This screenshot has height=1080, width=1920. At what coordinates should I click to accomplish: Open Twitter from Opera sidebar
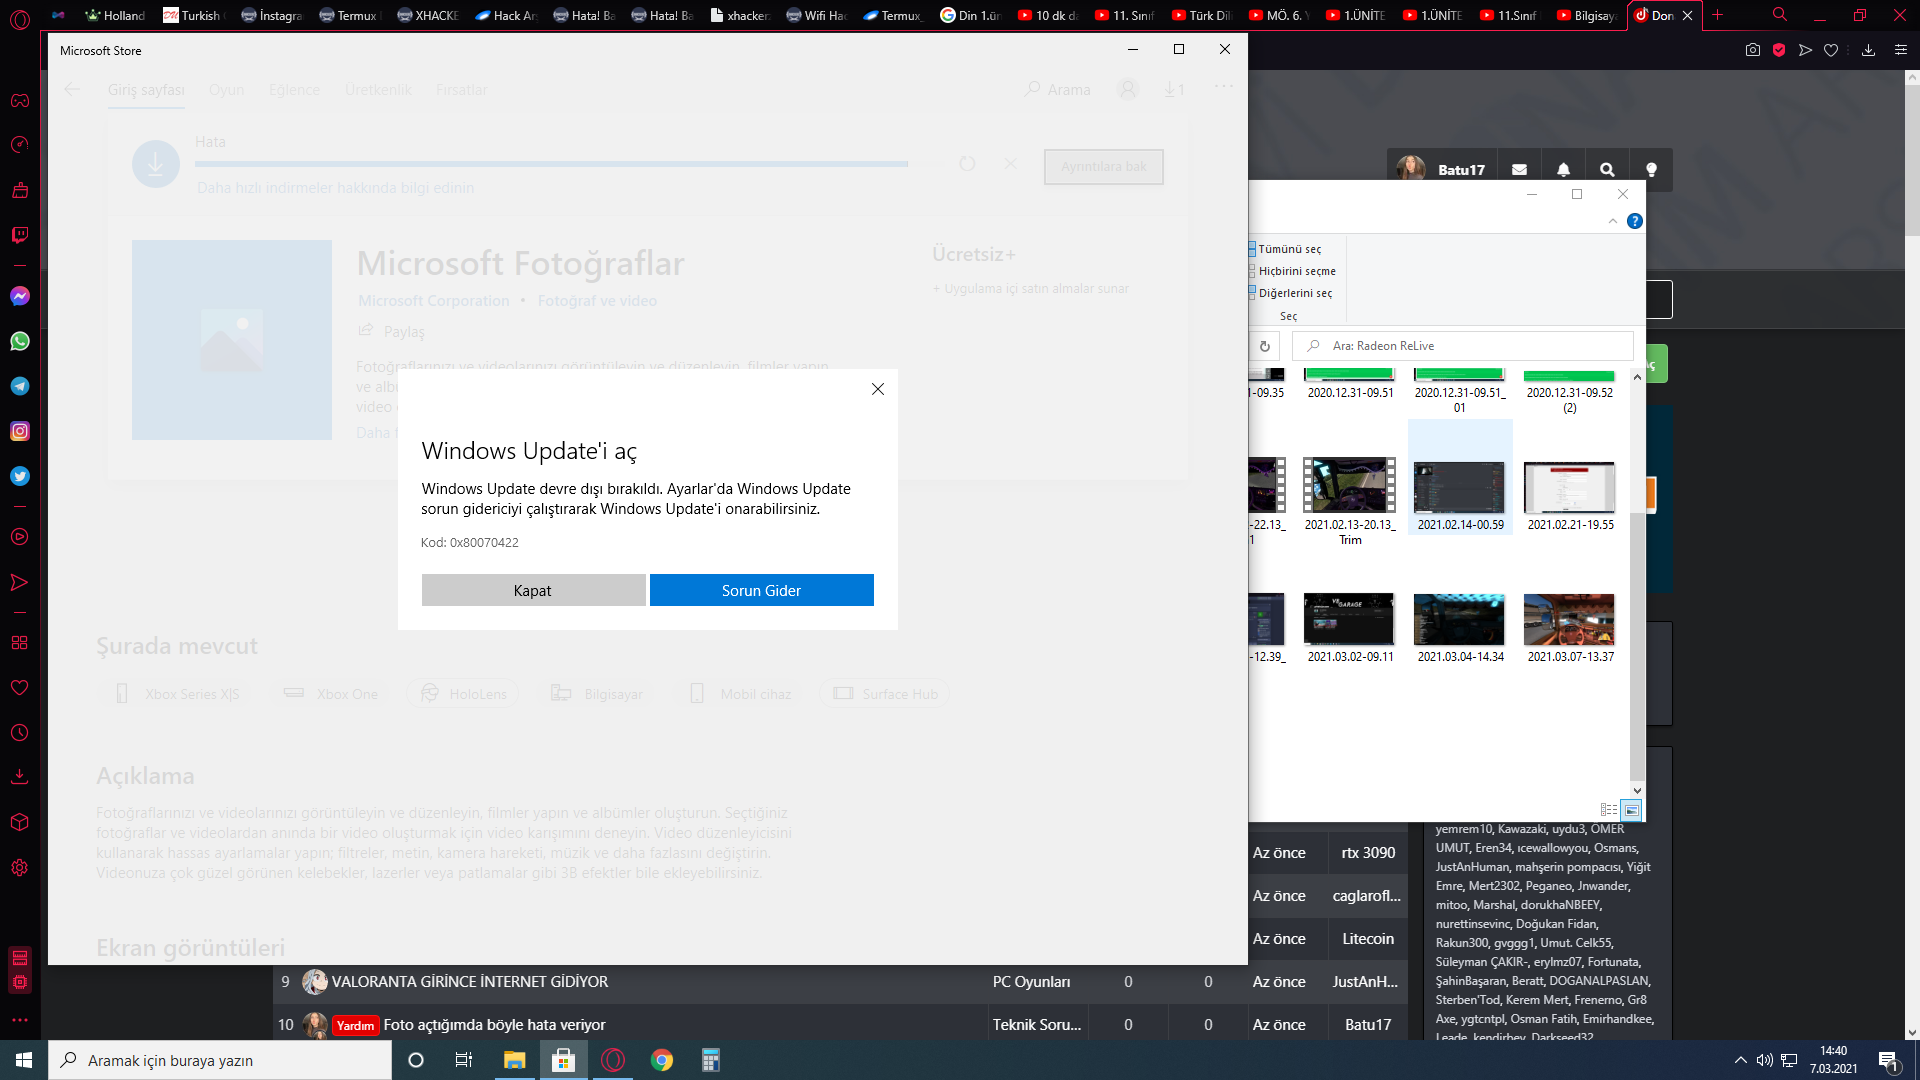[20, 476]
